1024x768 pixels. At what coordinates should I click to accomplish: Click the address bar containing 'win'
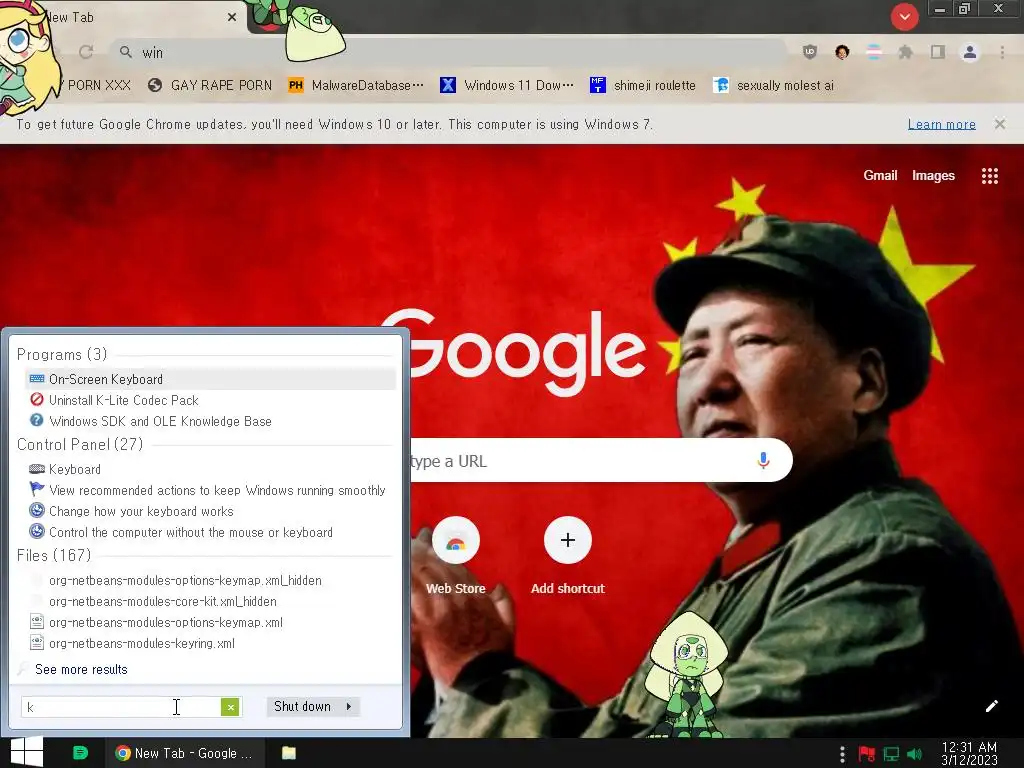[x=451, y=52]
